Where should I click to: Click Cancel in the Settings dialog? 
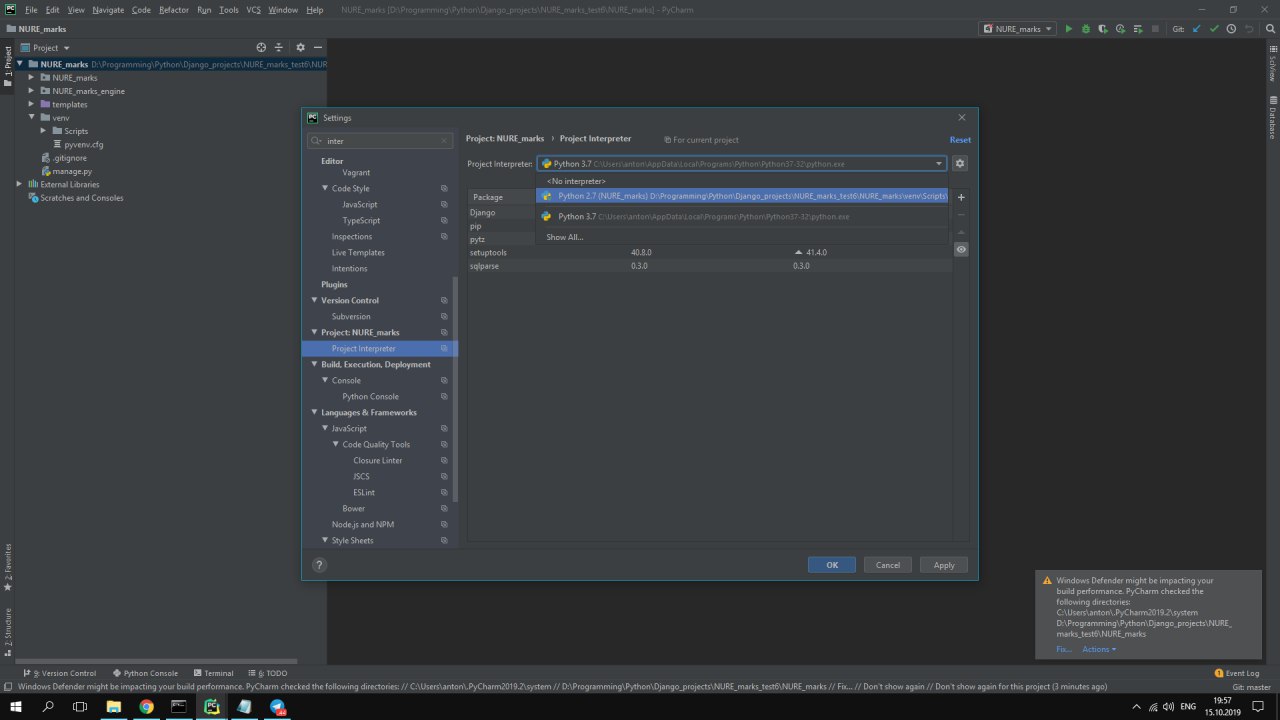[x=888, y=565]
